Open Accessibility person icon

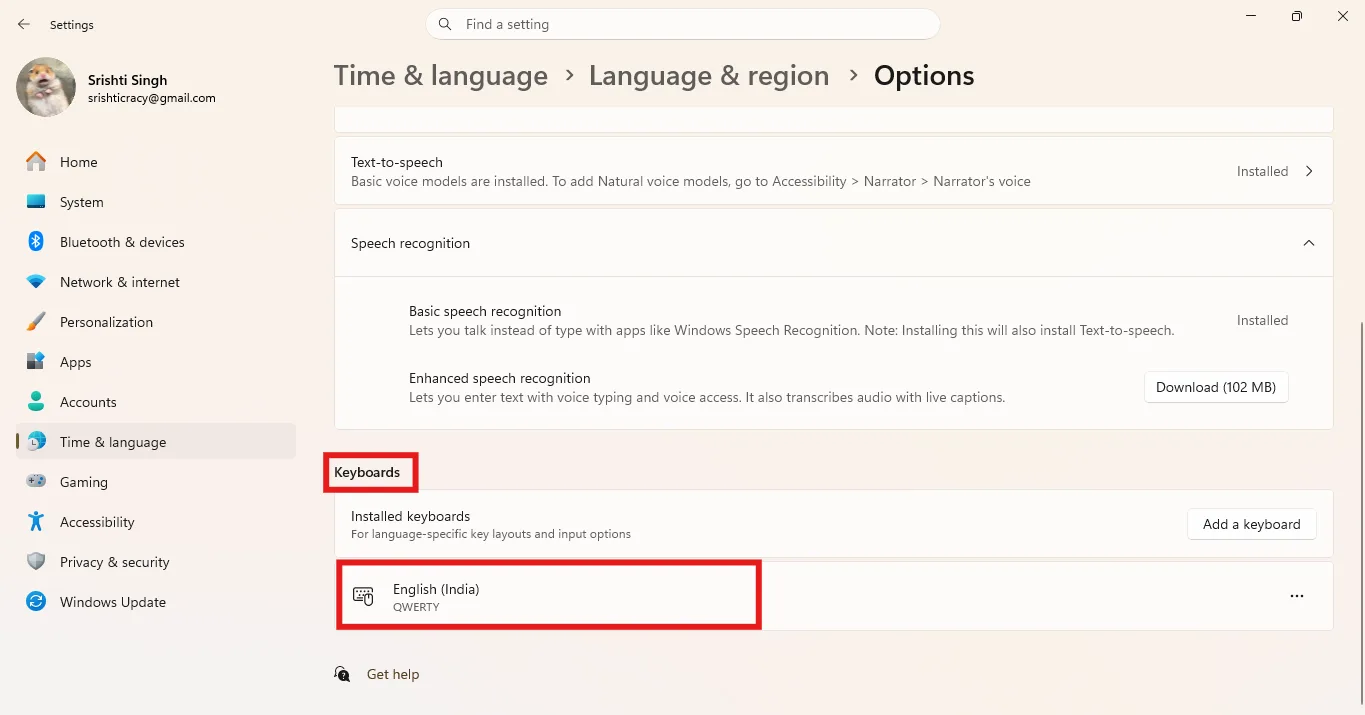tap(36, 522)
